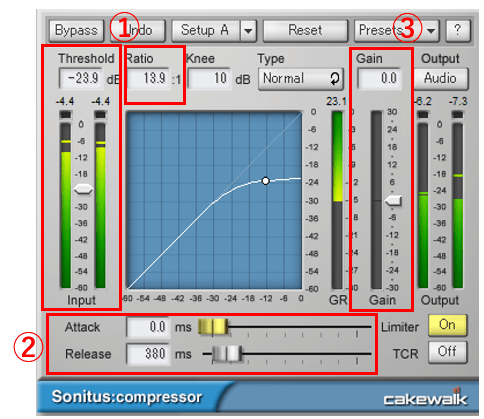This screenshot has height=419, width=484.
Task: Click the cakewalk logo
Action: (x=425, y=398)
